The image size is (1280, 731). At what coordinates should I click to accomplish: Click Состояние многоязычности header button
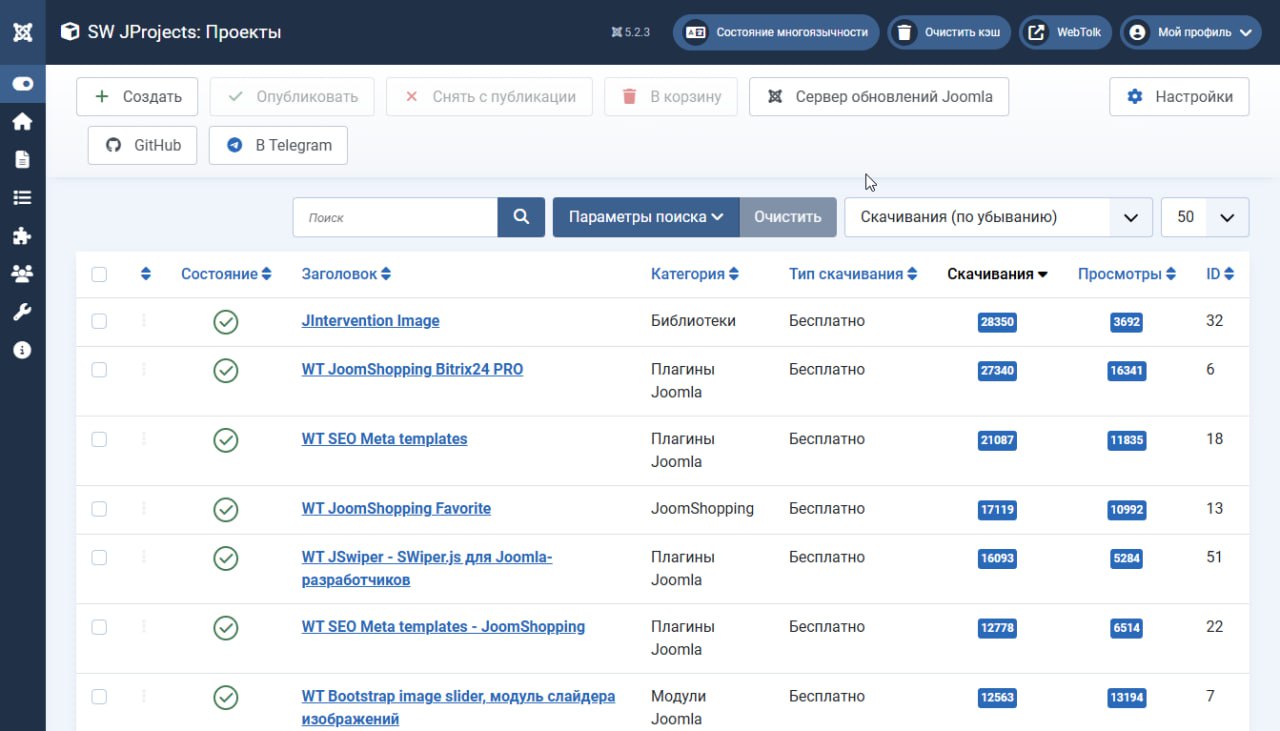776,32
